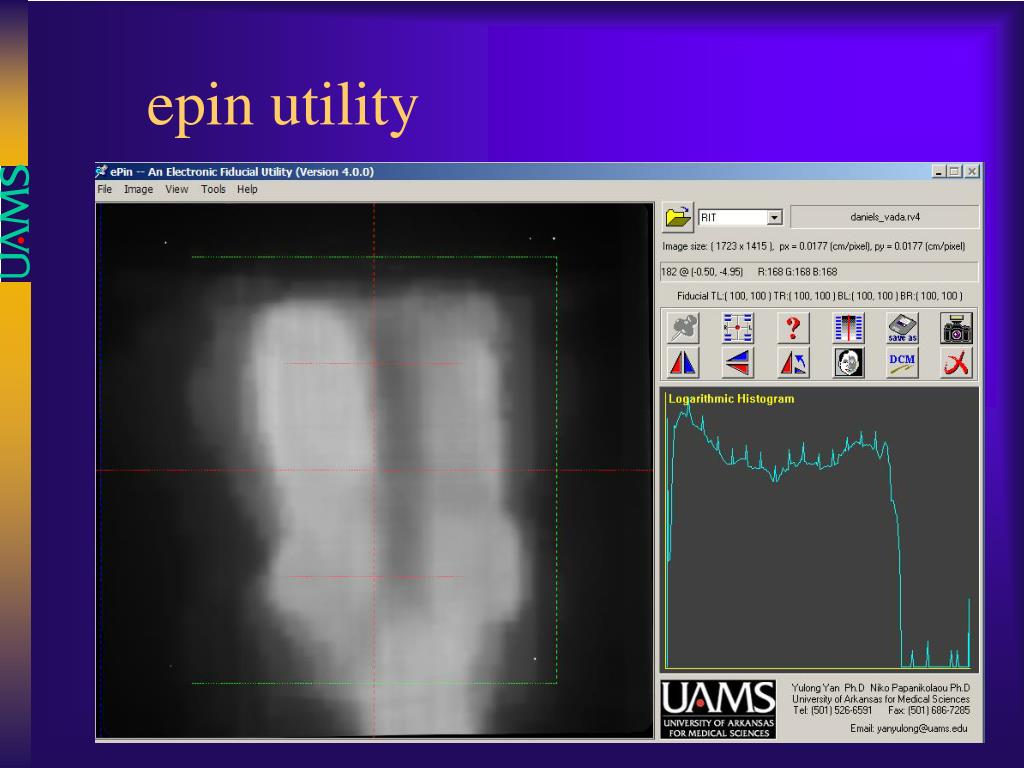Click the yanyulong@uams.edu email address

point(921,728)
